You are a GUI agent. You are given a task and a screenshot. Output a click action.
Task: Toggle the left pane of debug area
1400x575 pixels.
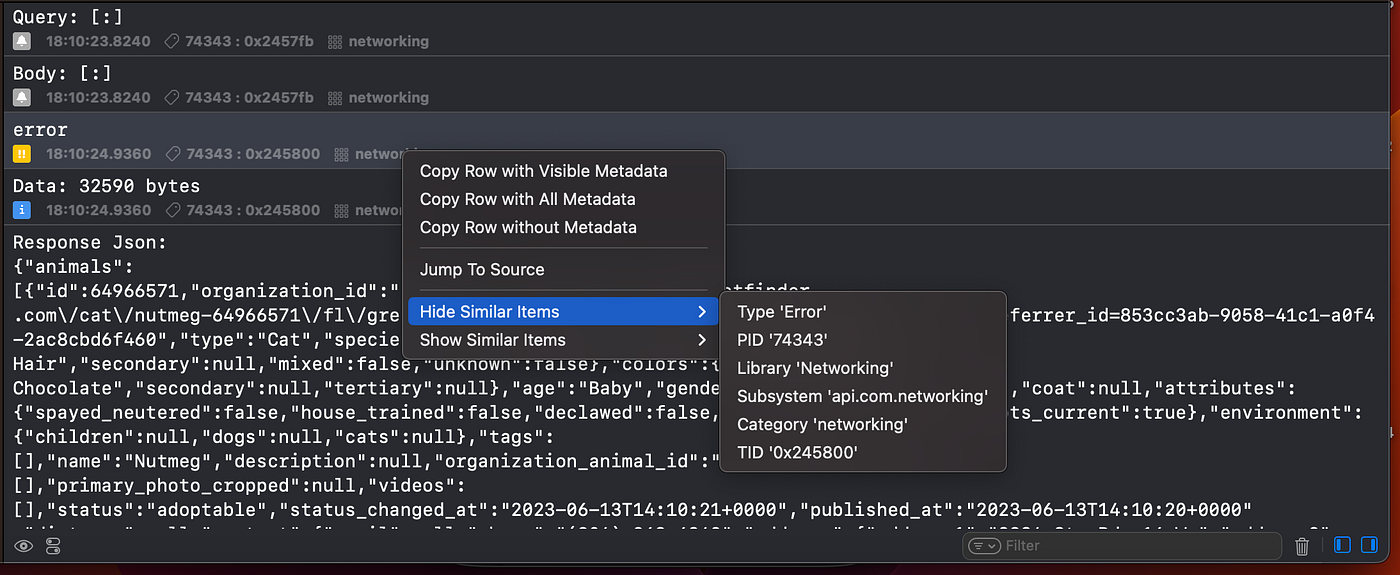coord(1343,545)
